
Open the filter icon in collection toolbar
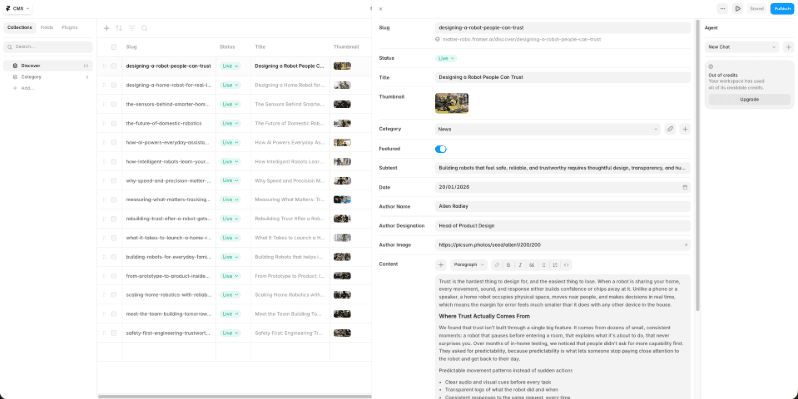click(132, 28)
